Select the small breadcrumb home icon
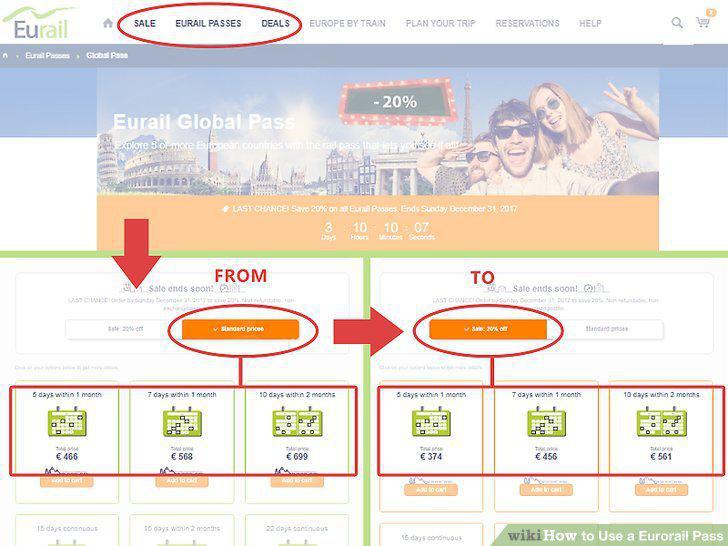The width and height of the screenshot is (728, 546). click(x=6, y=56)
